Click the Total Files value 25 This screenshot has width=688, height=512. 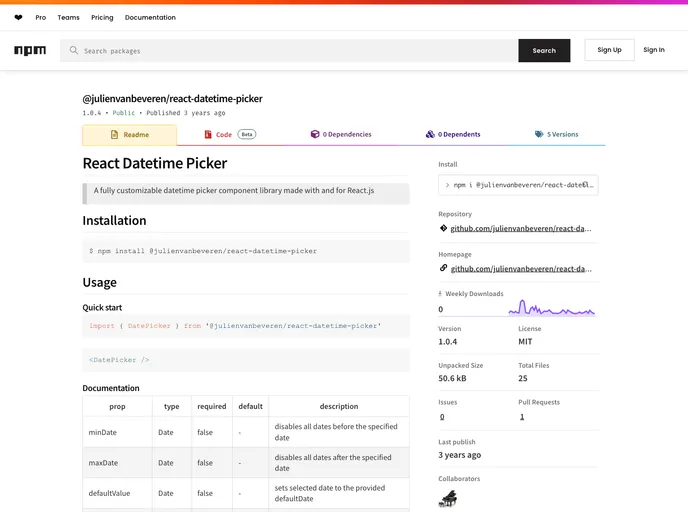point(523,378)
